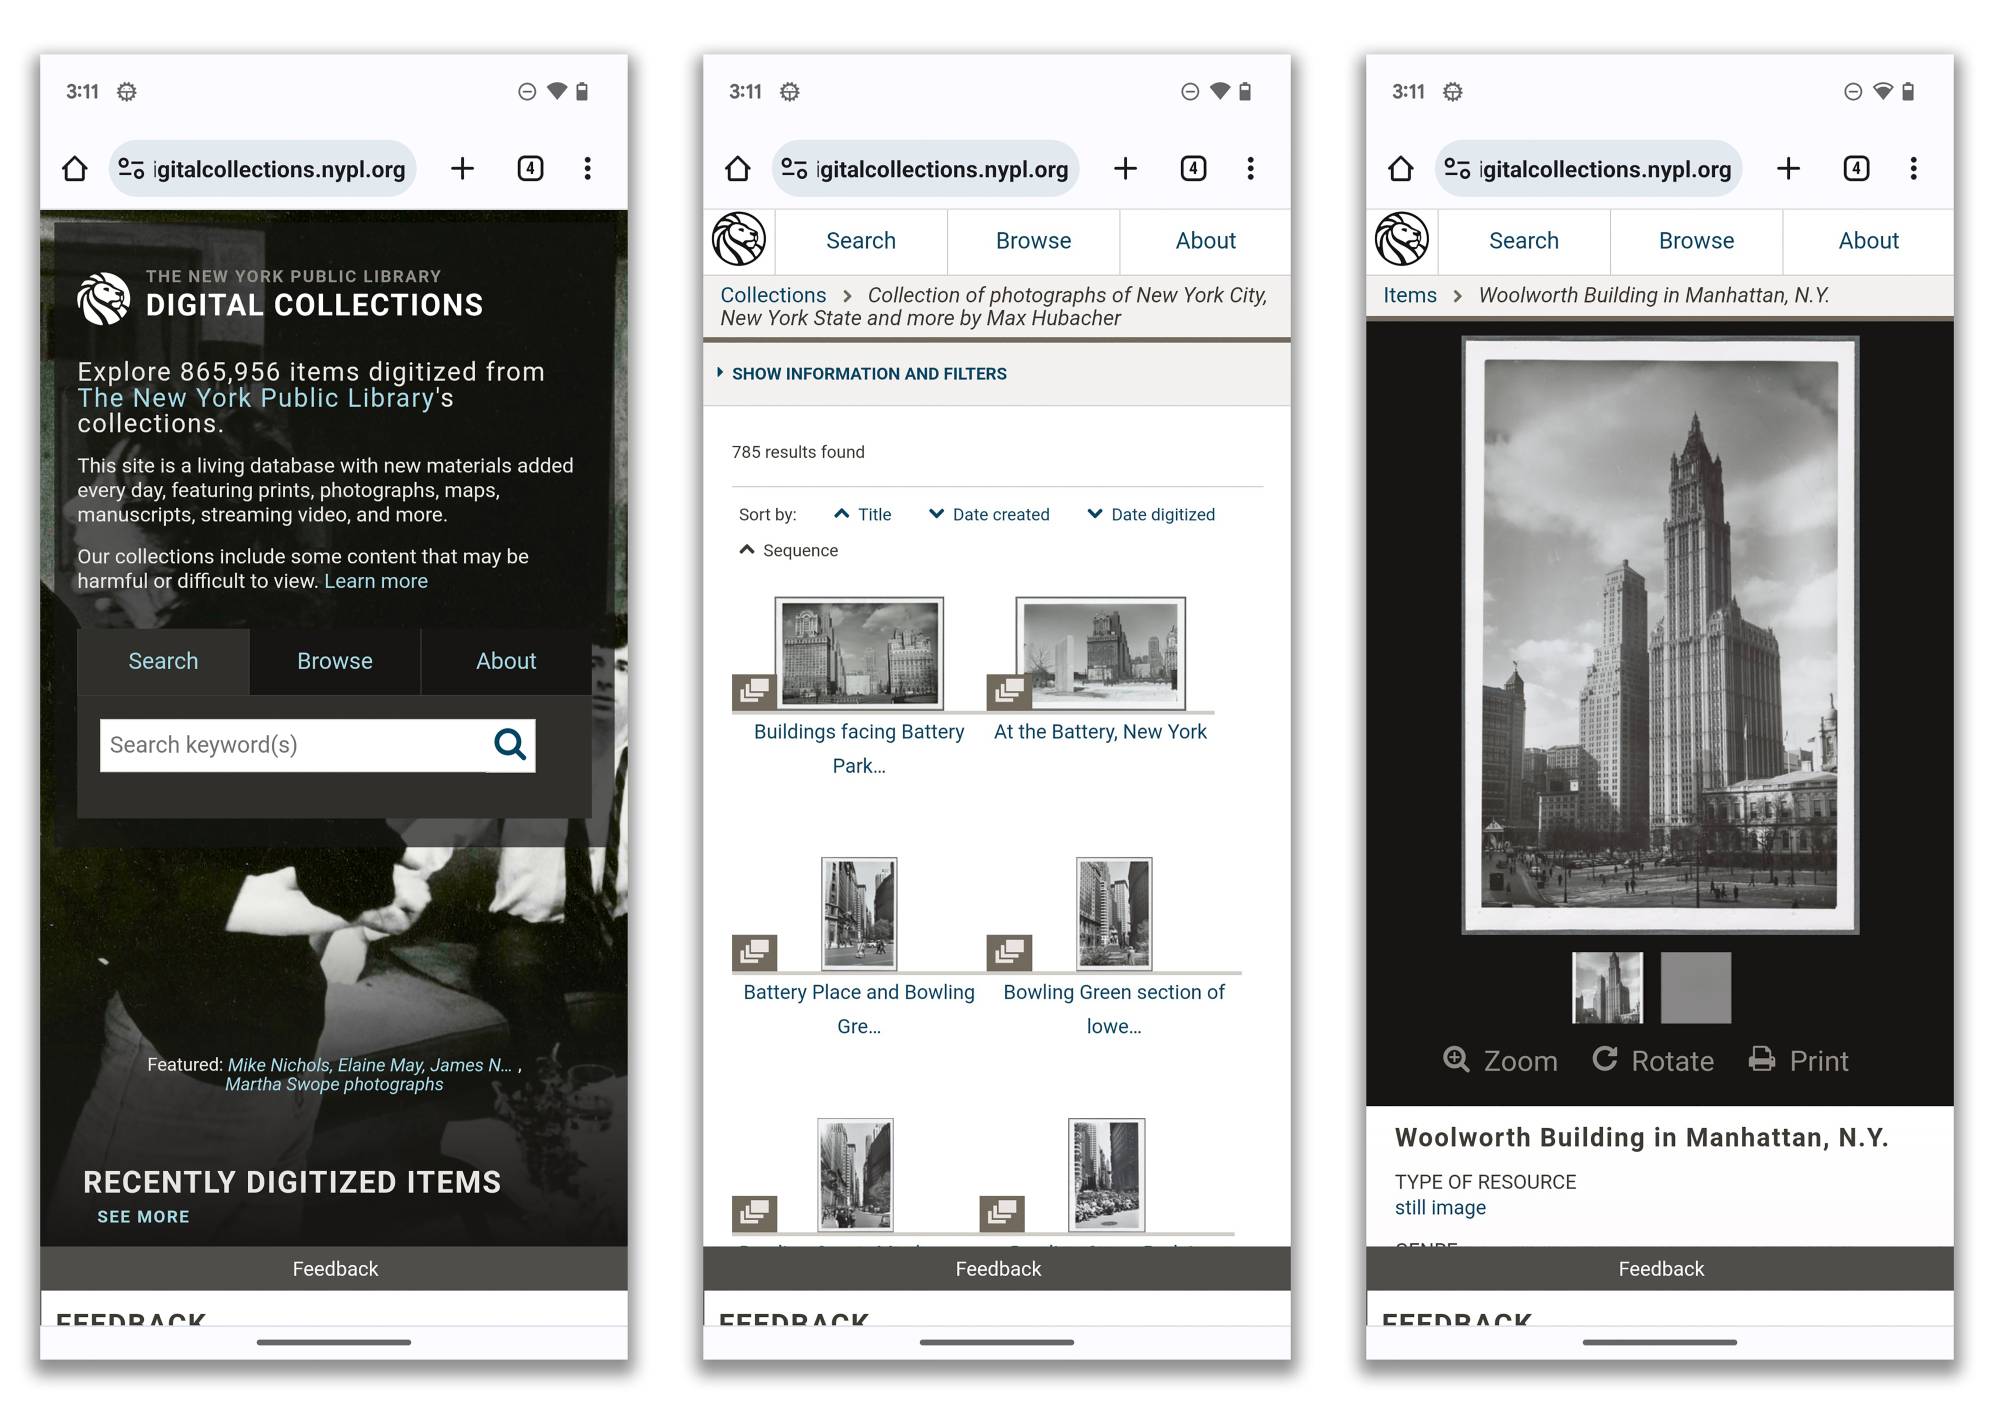Select Search tab on homepage

click(163, 661)
